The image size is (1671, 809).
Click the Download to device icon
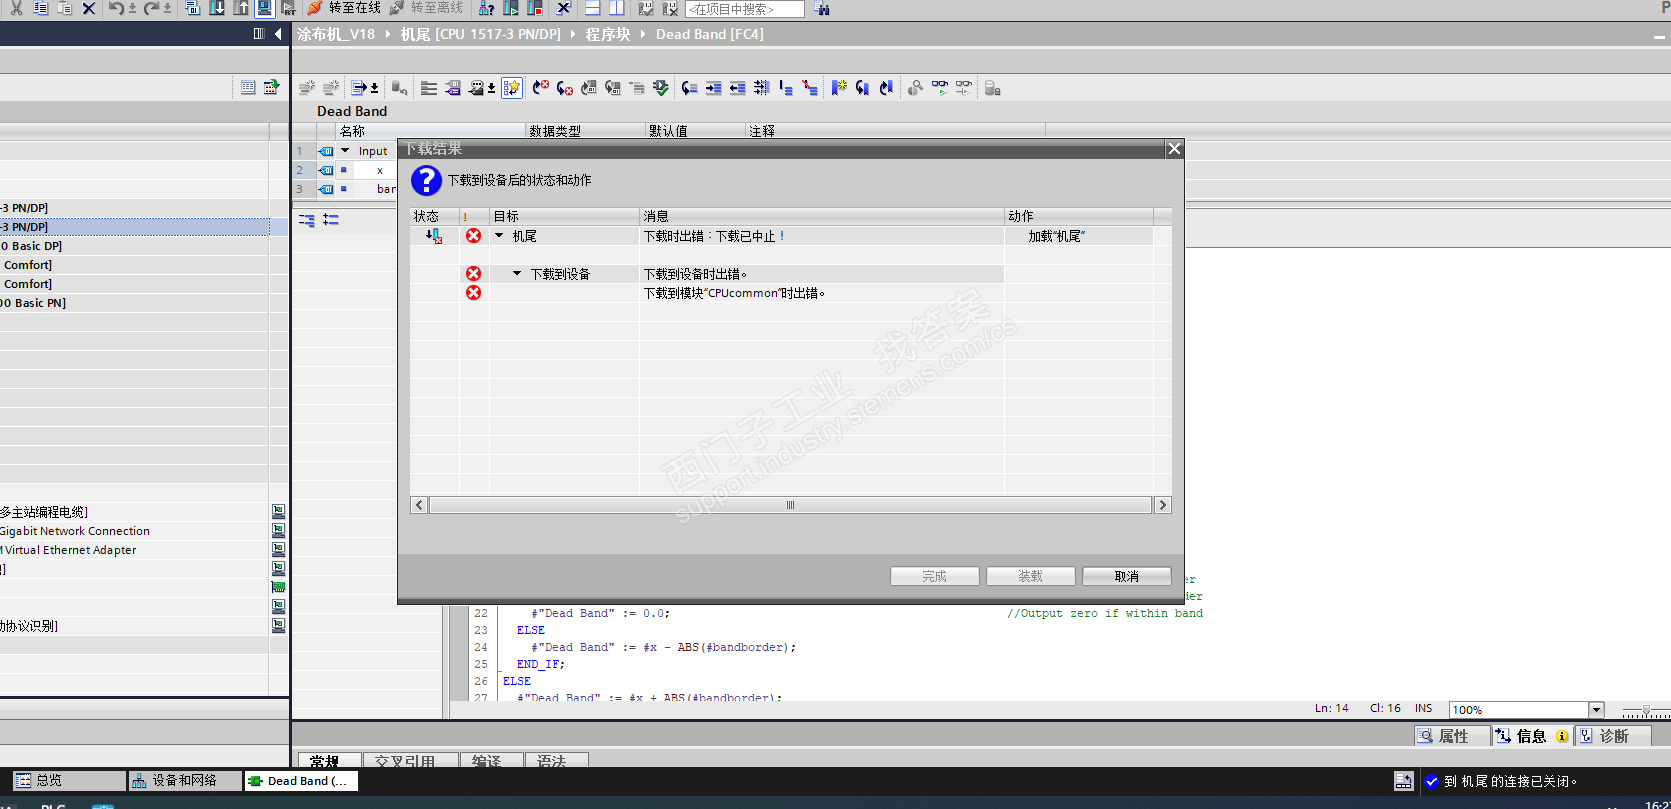(x=217, y=8)
